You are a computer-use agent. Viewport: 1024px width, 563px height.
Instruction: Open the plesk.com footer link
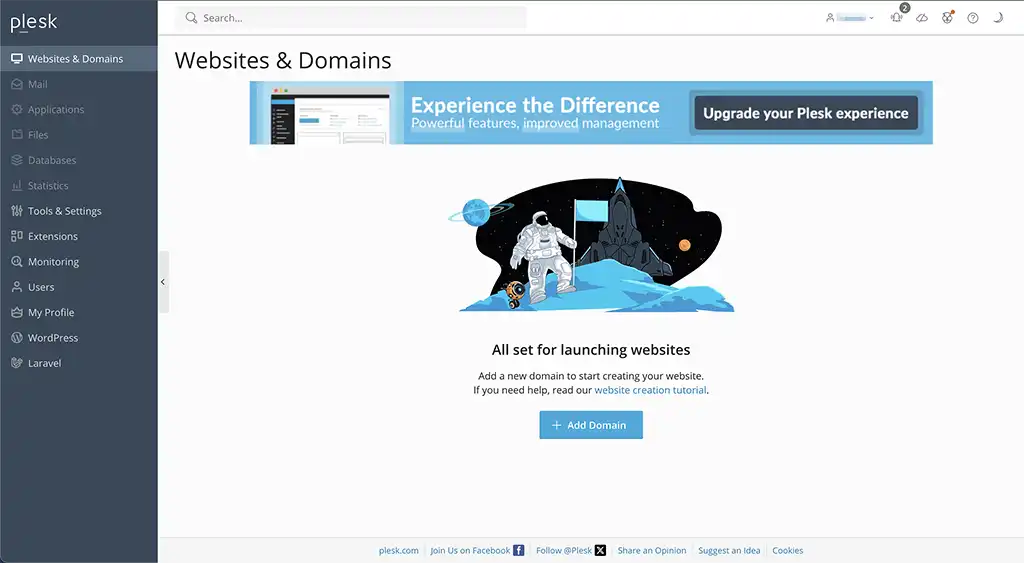[398, 551]
